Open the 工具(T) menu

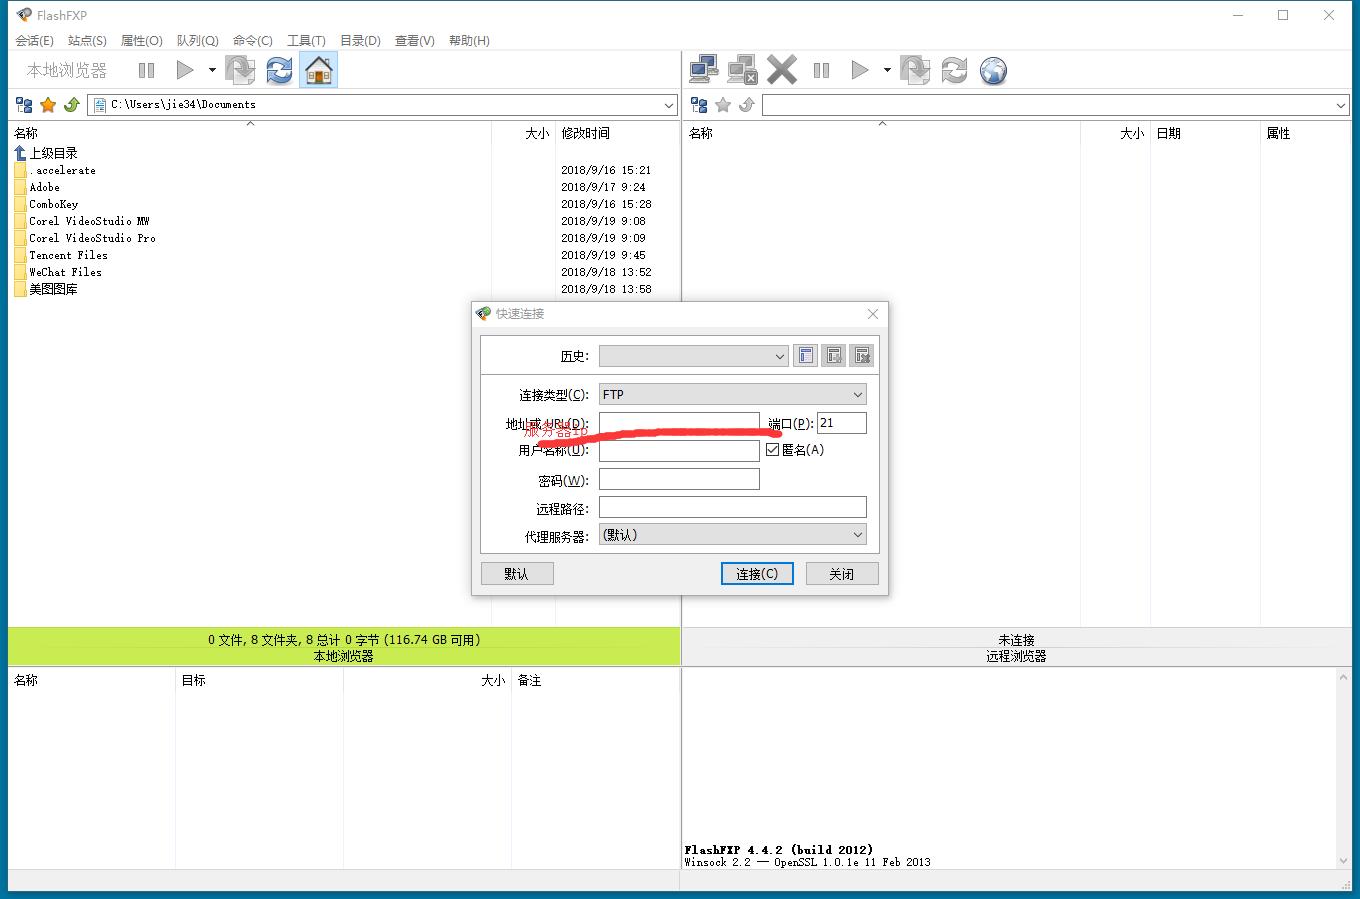pyautogui.click(x=306, y=41)
